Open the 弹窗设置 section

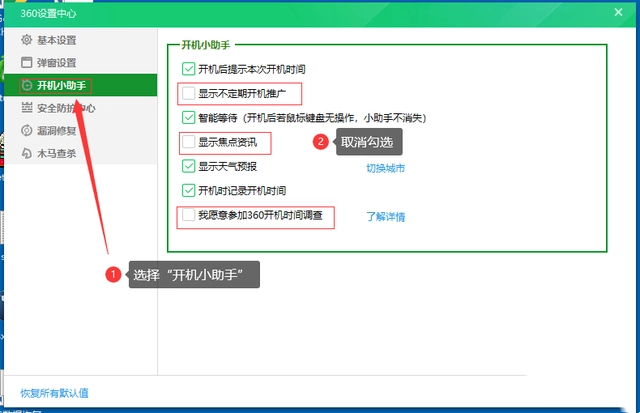(x=80, y=62)
